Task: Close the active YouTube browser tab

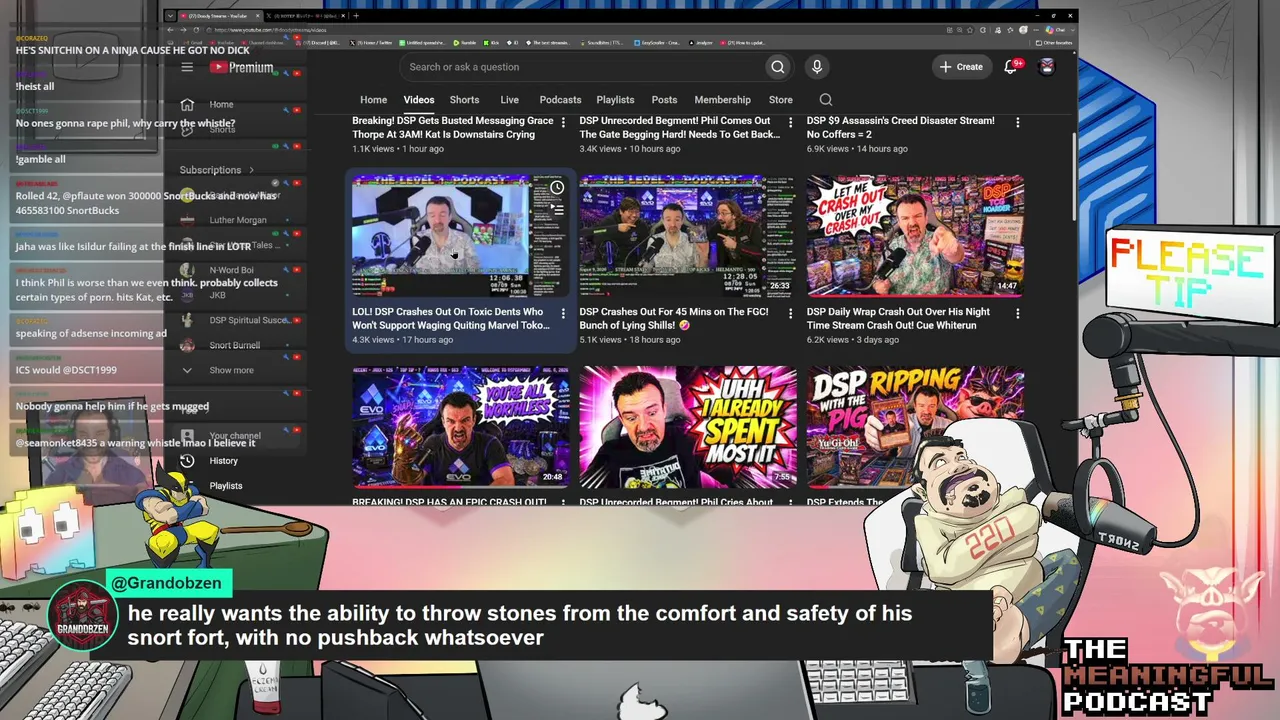Action: 257,16
